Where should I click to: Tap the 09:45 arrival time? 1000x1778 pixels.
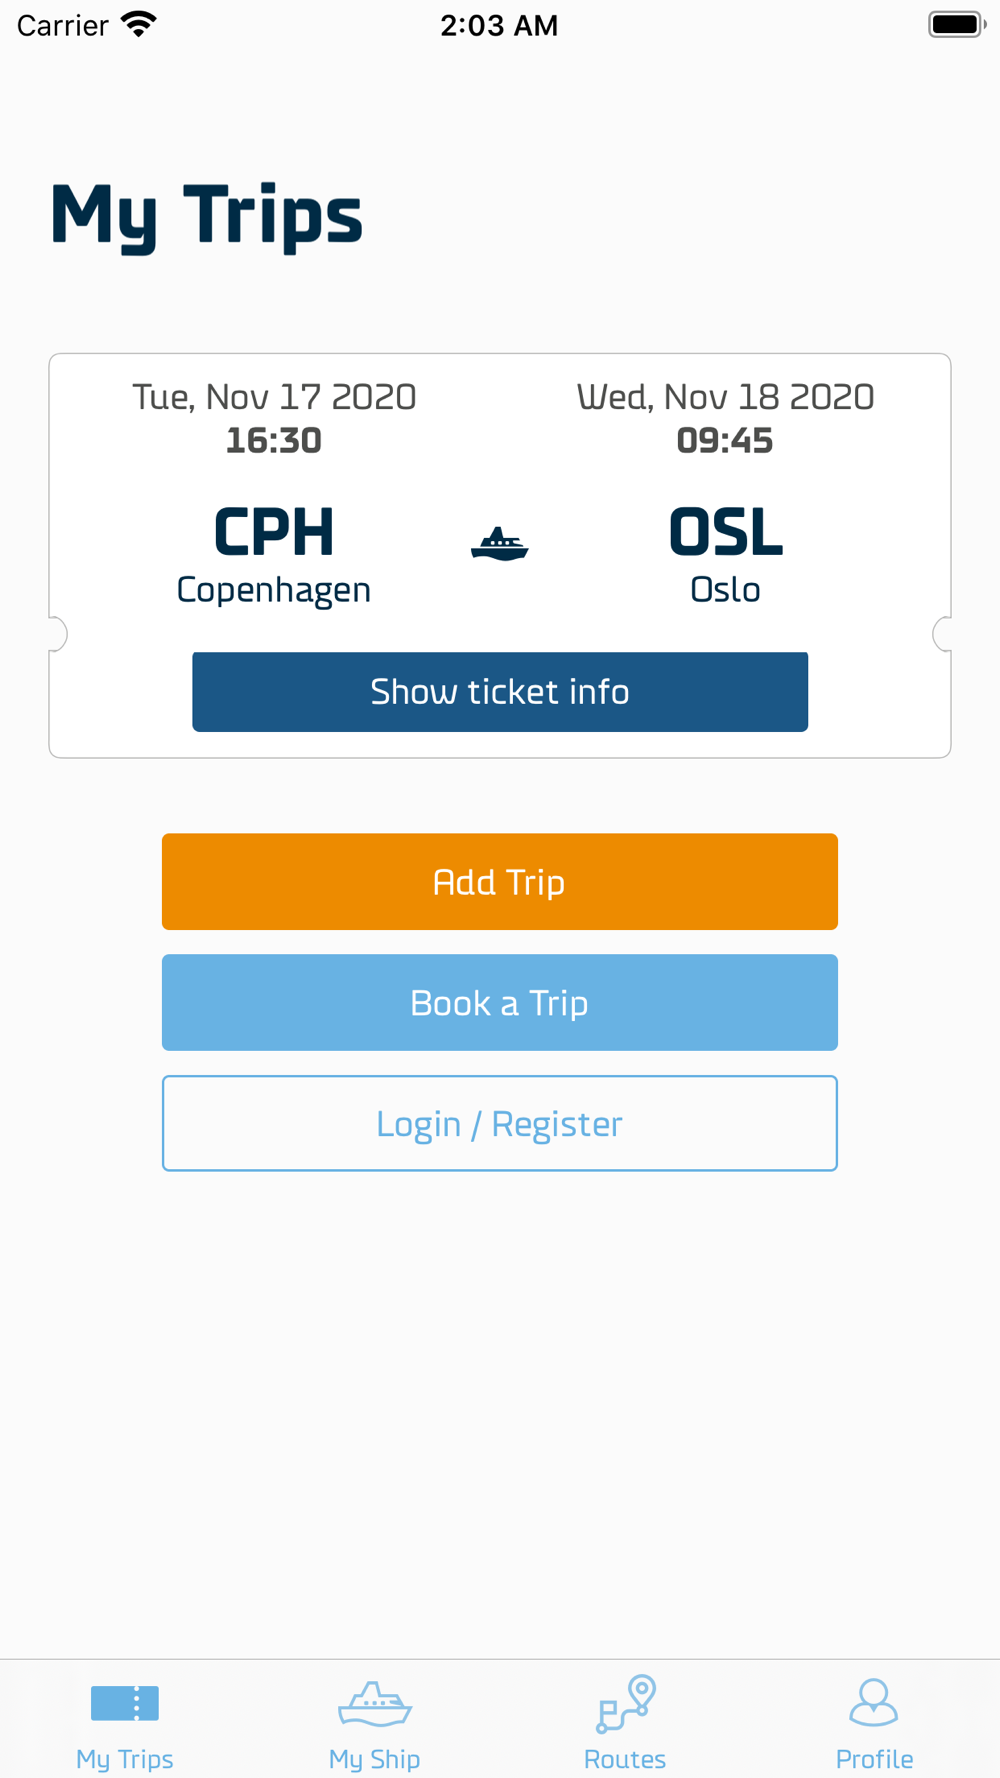pos(725,441)
